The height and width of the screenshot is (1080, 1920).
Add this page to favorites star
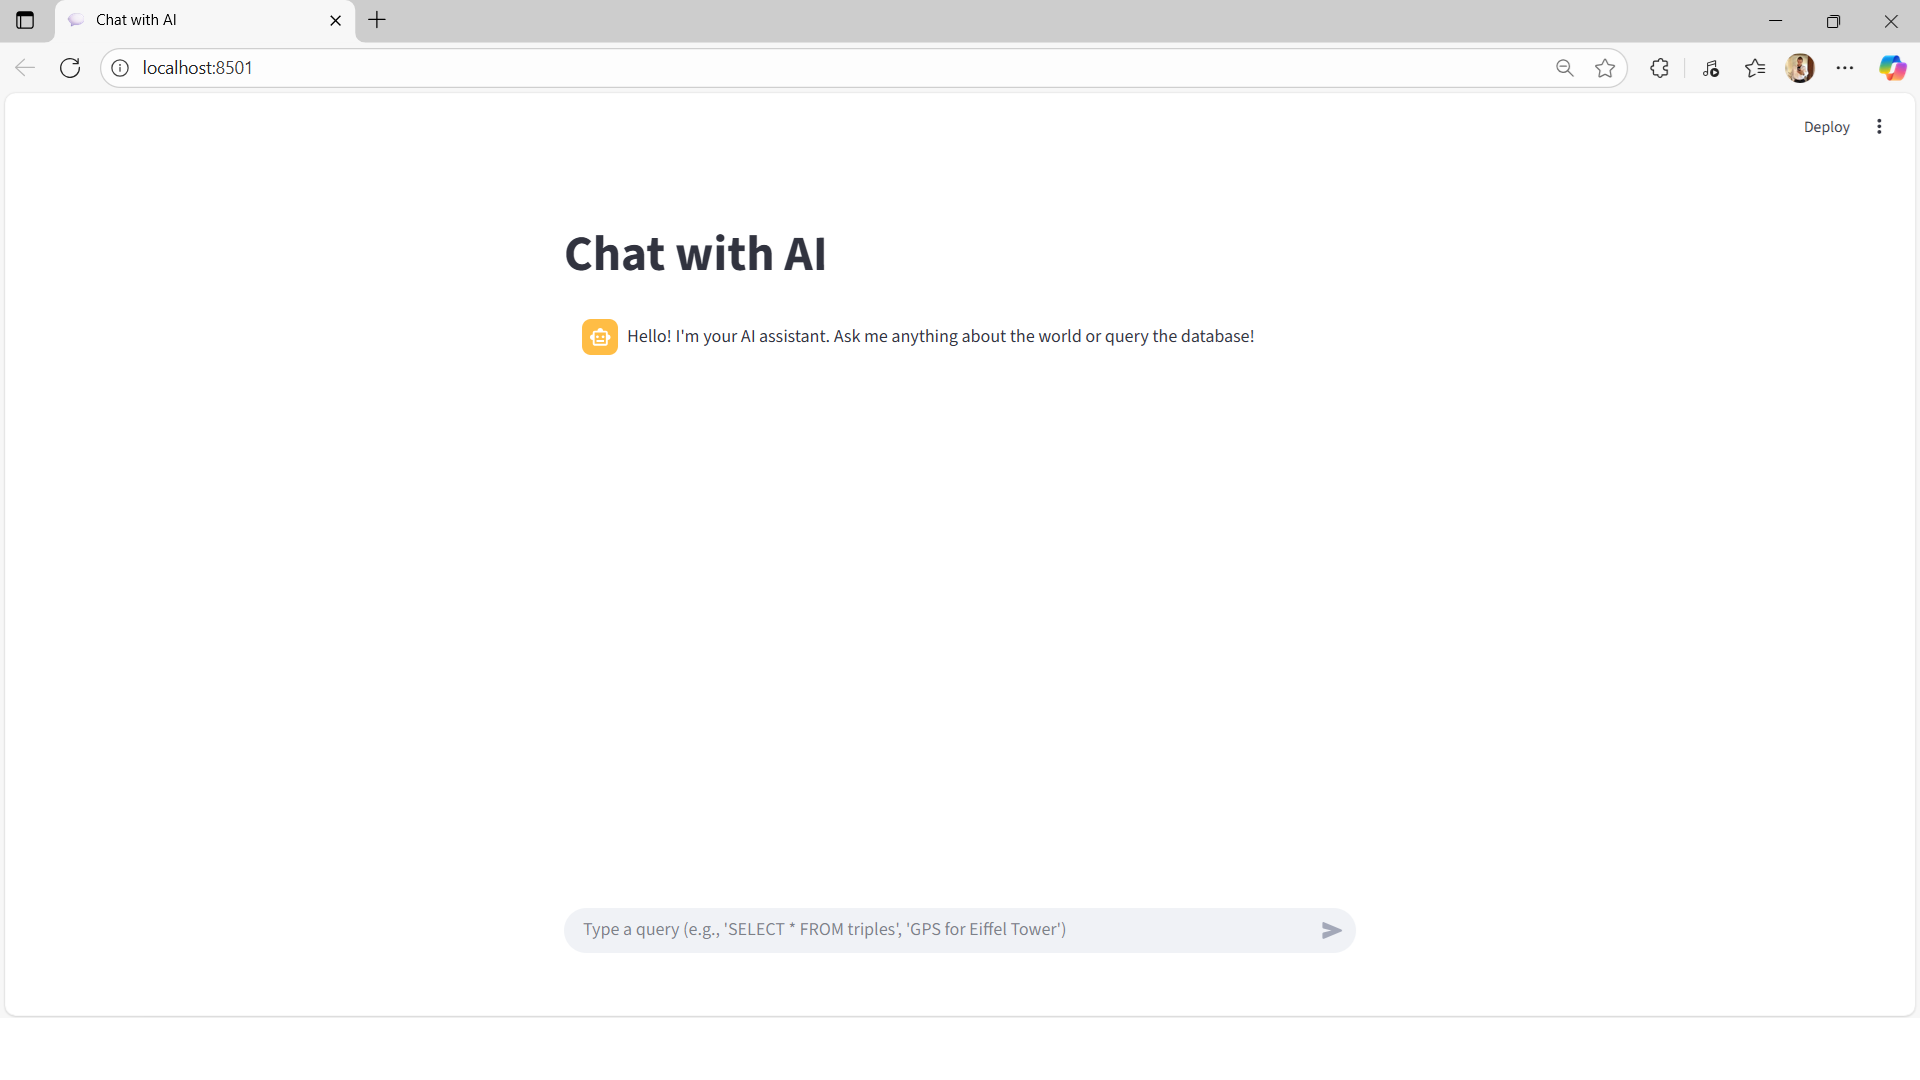tap(1605, 68)
